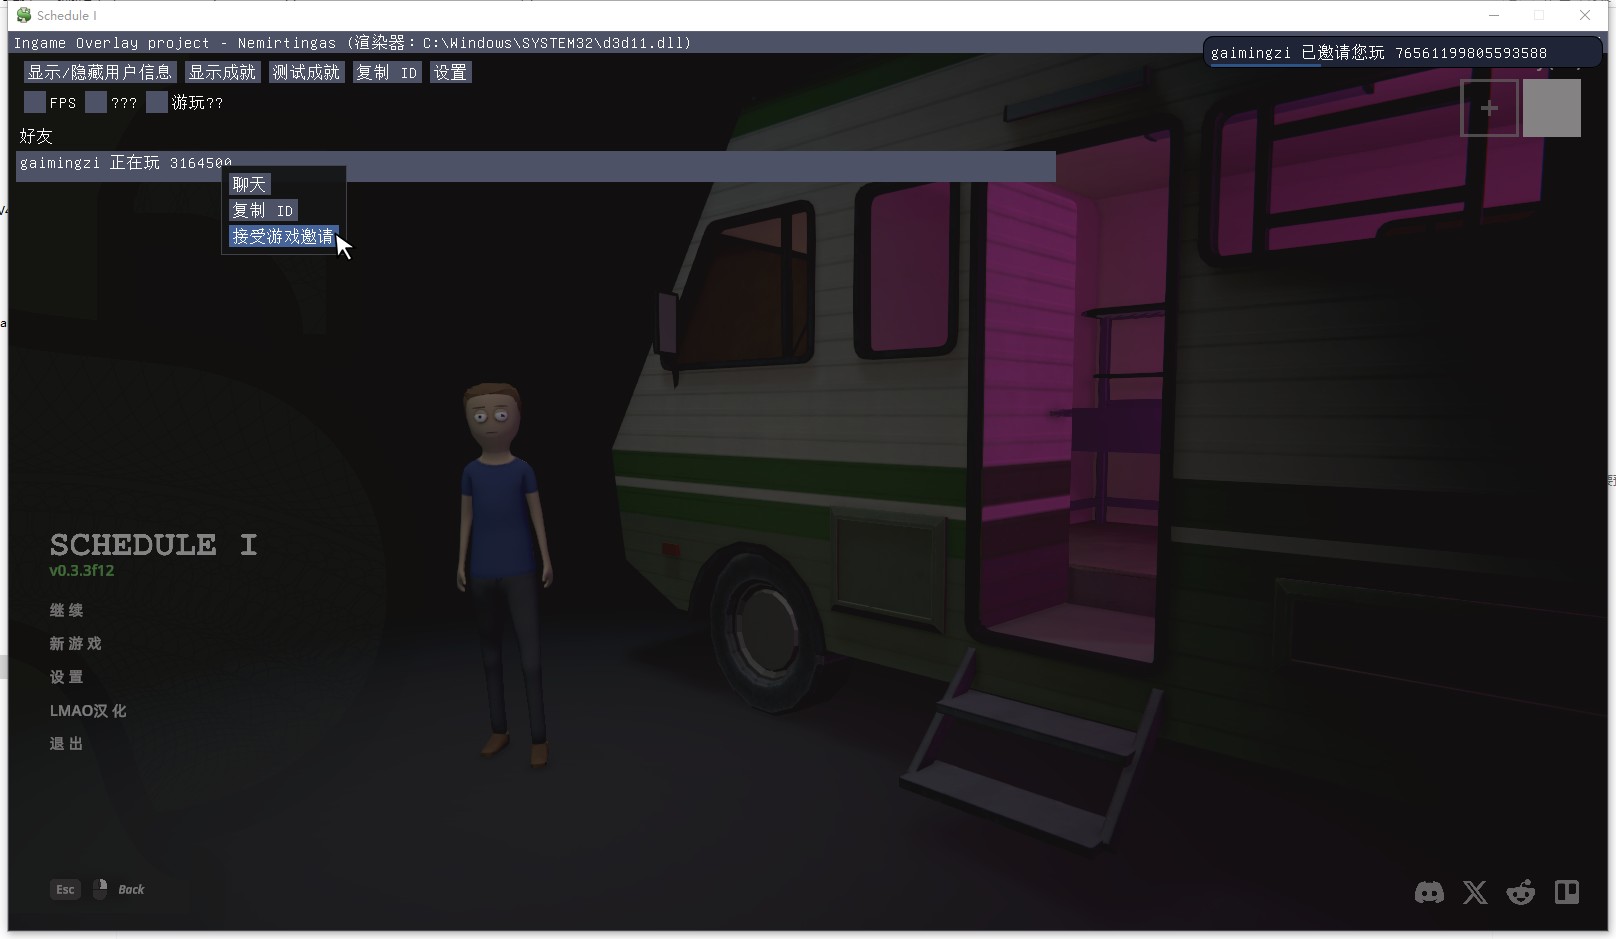
Task: Toggle the ??? checkbox
Action: (x=96, y=102)
